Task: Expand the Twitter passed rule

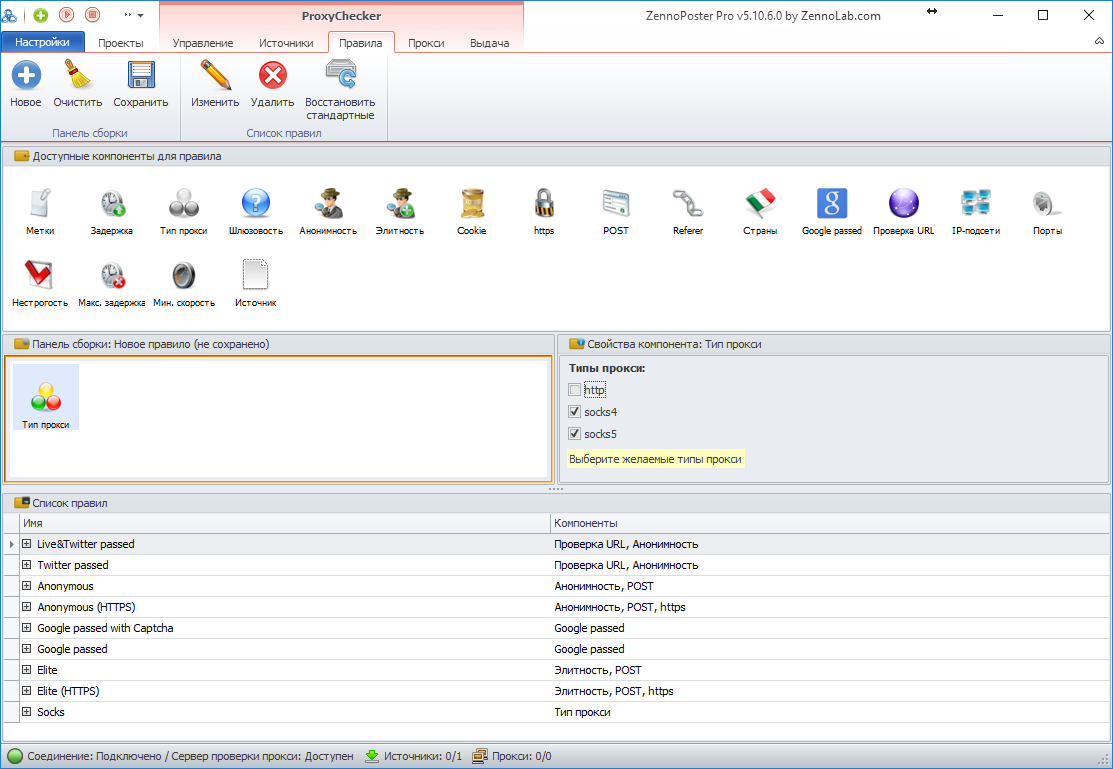Action: tap(26, 565)
